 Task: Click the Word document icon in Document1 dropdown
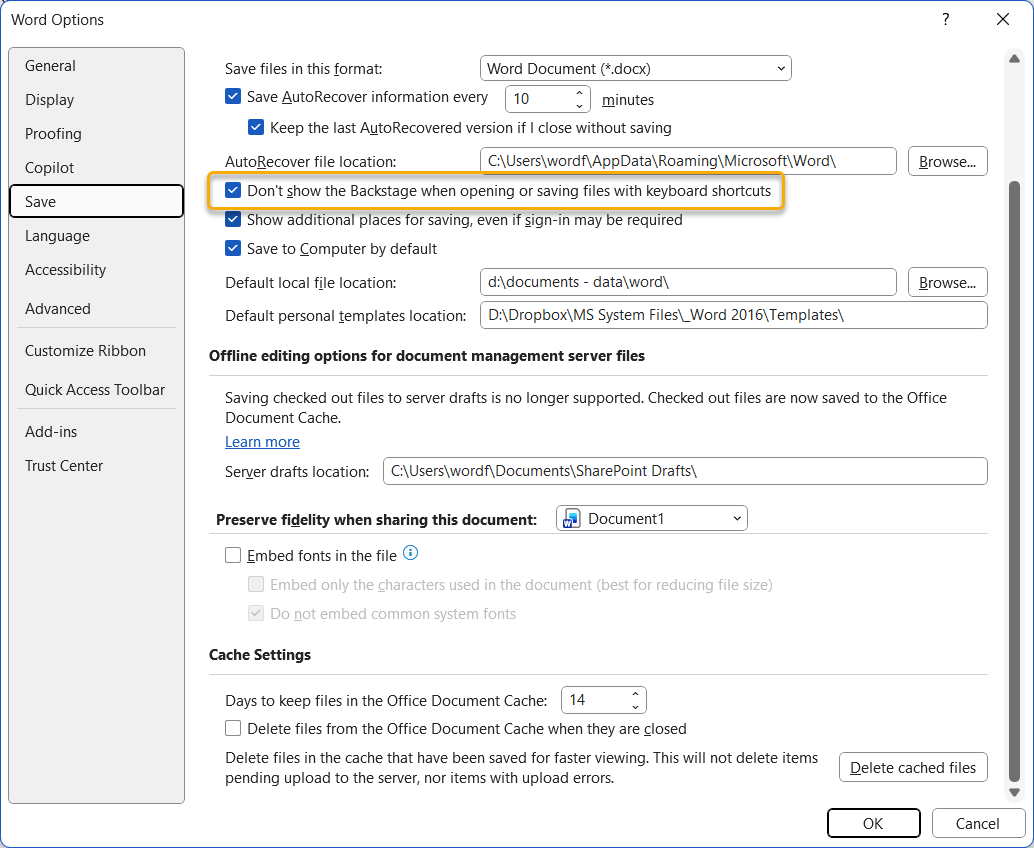570,519
